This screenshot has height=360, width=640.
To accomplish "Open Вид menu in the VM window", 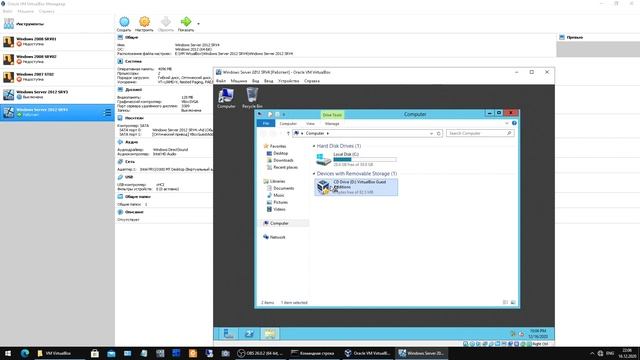I will (x=256, y=81).
